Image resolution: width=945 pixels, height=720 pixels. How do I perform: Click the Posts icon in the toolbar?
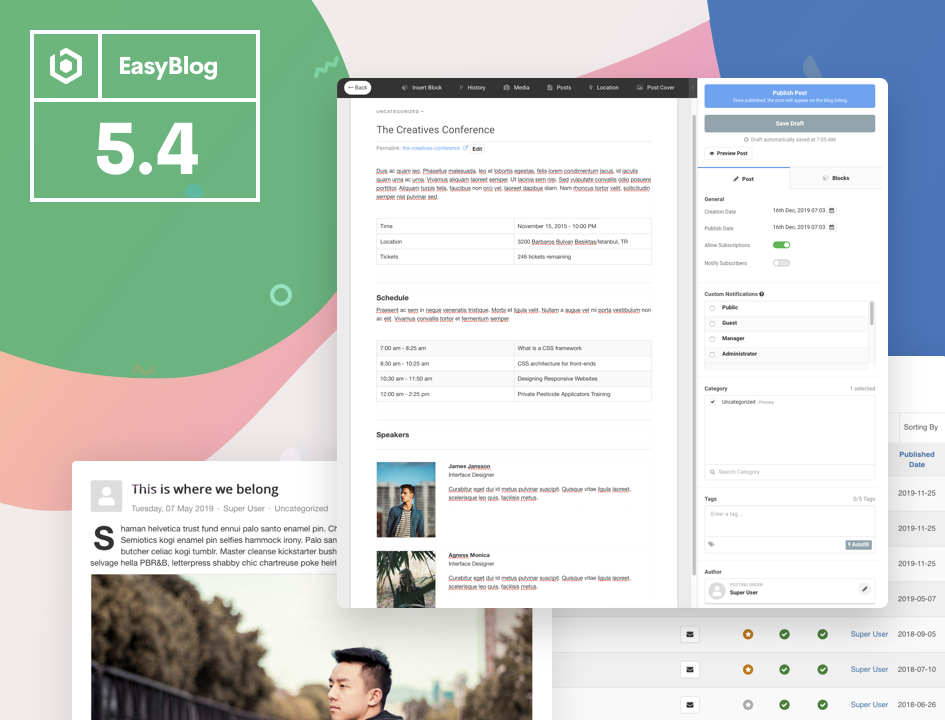click(x=560, y=88)
